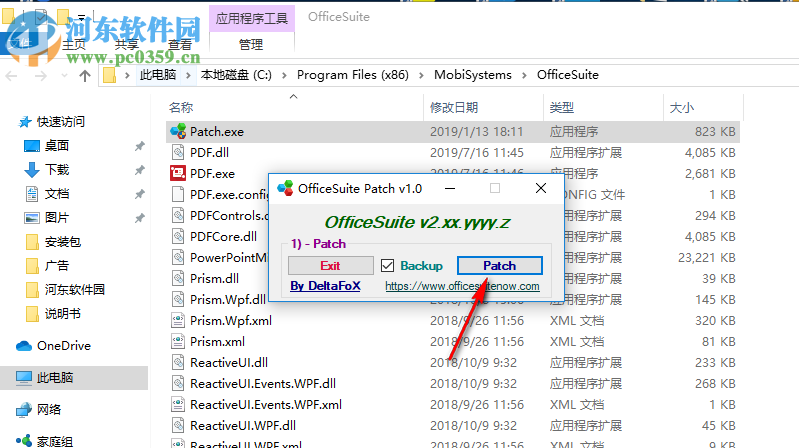Open the 共享 ribbon tab

(127, 44)
